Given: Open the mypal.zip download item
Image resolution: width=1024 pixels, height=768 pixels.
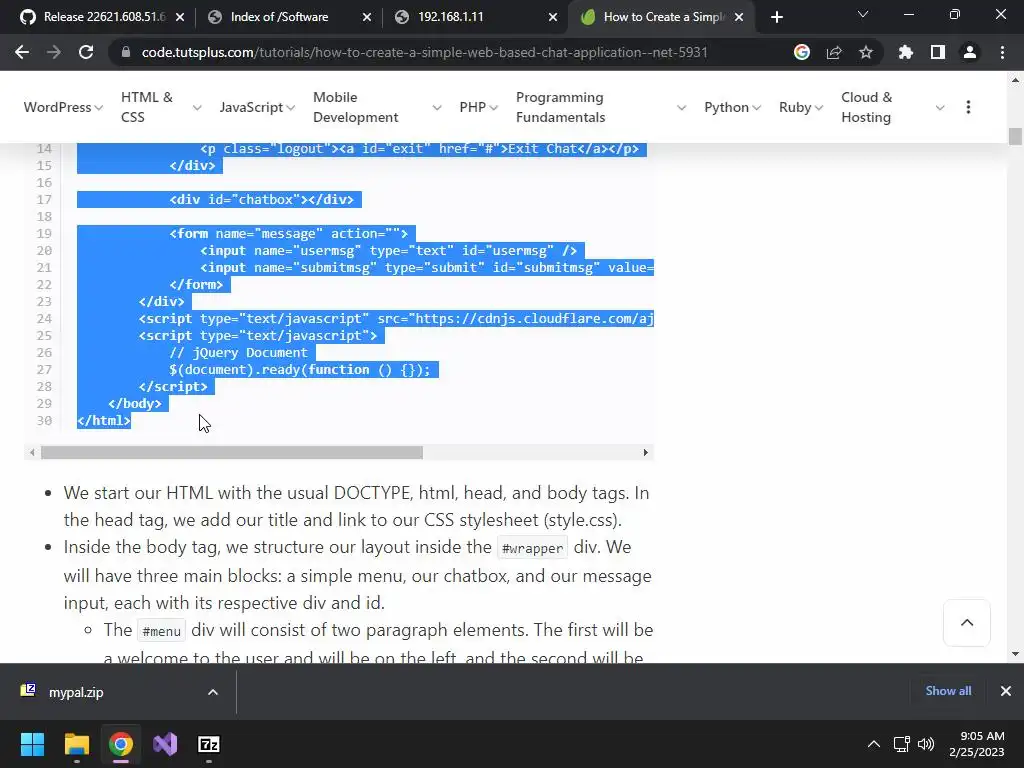Looking at the screenshot, I should pyautogui.click(x=76, y=692).
